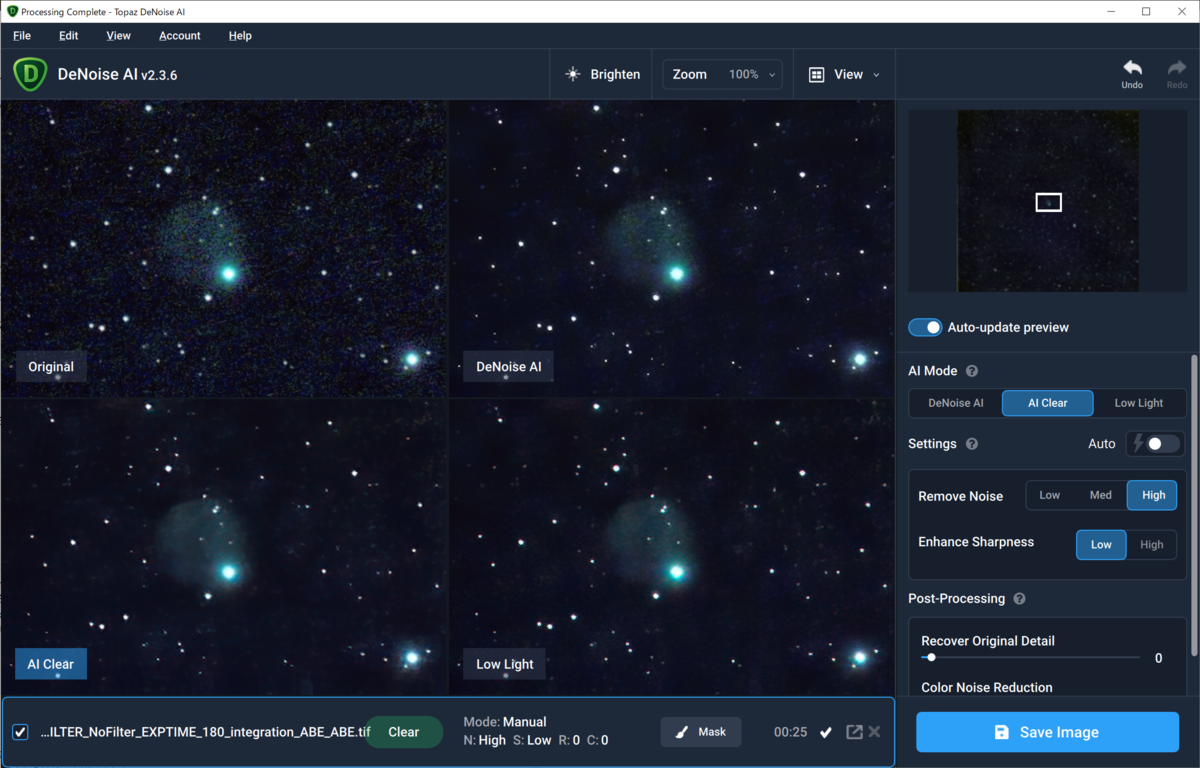Viewport: 1200px width, 768px height.
Task: Click the Mode: Manual text
Action: pos(505,722)
